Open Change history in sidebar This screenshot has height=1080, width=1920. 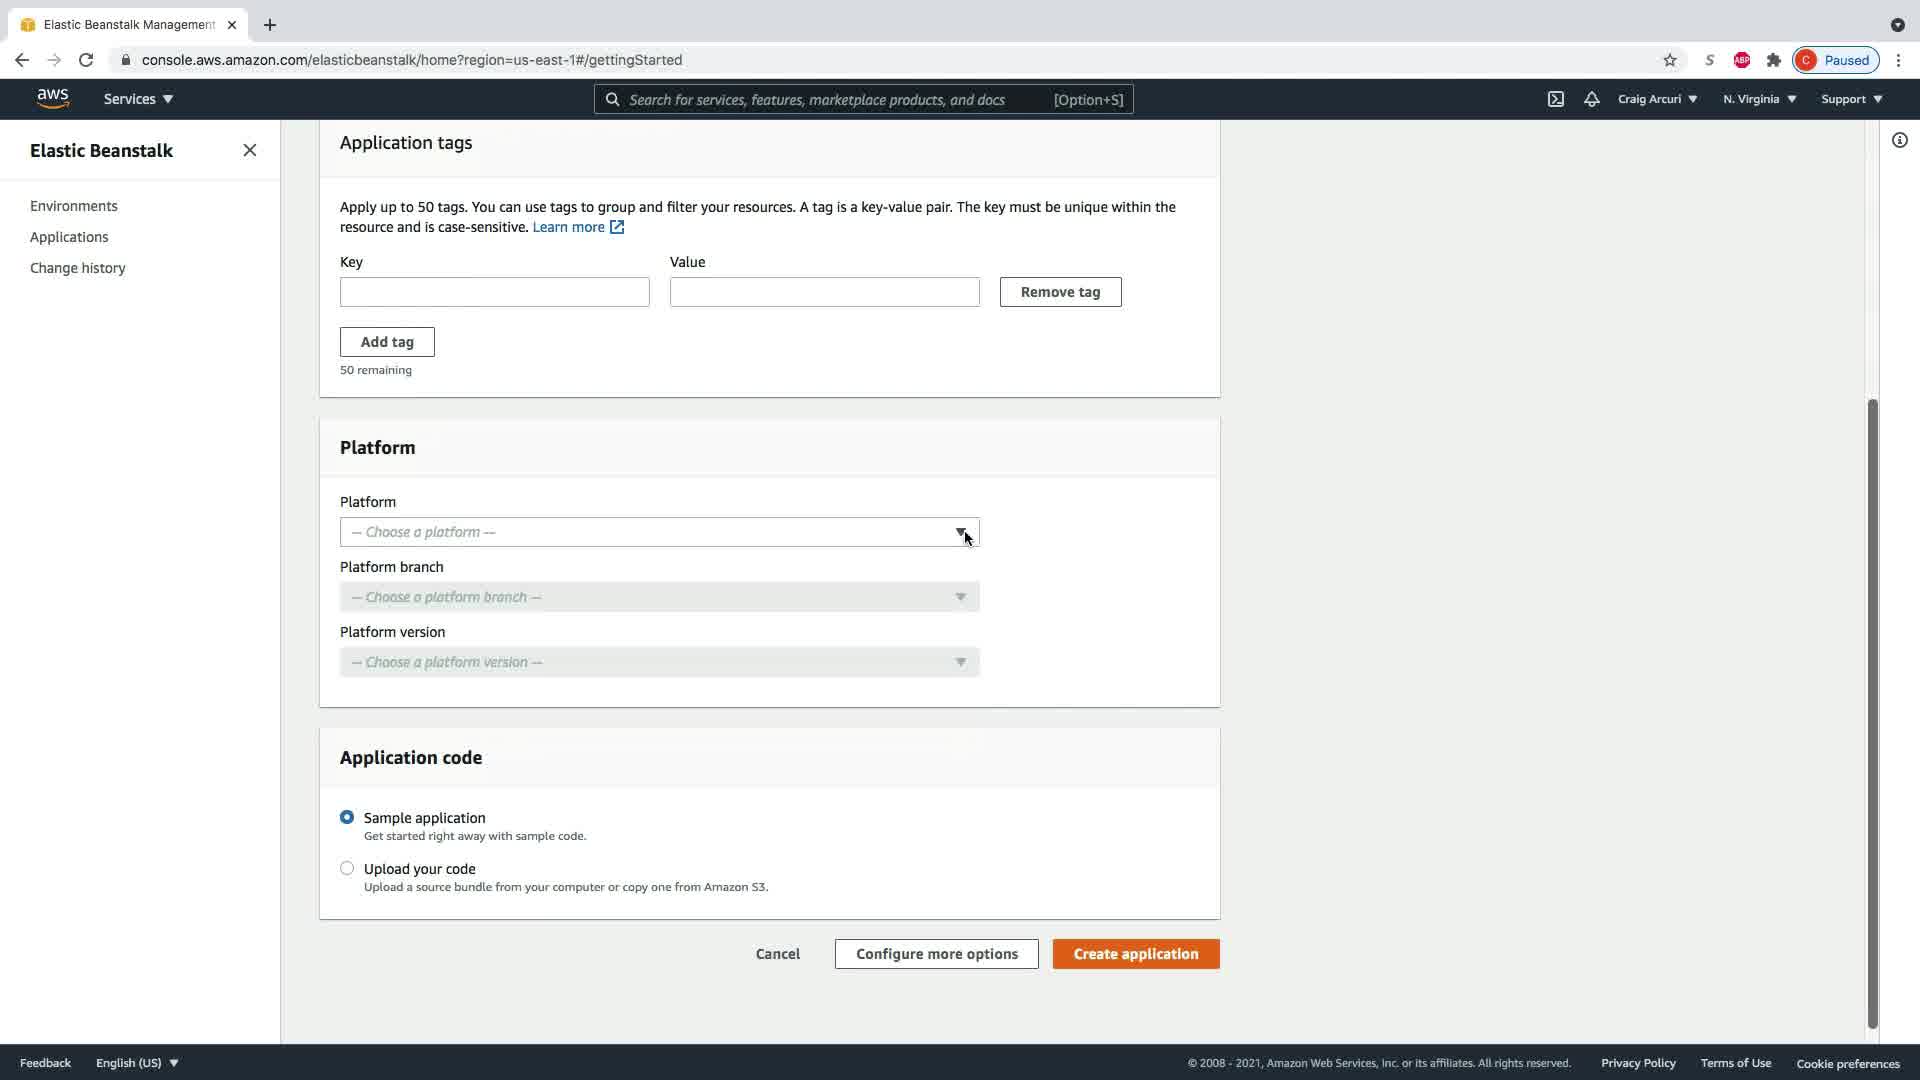tap(78, 268)
